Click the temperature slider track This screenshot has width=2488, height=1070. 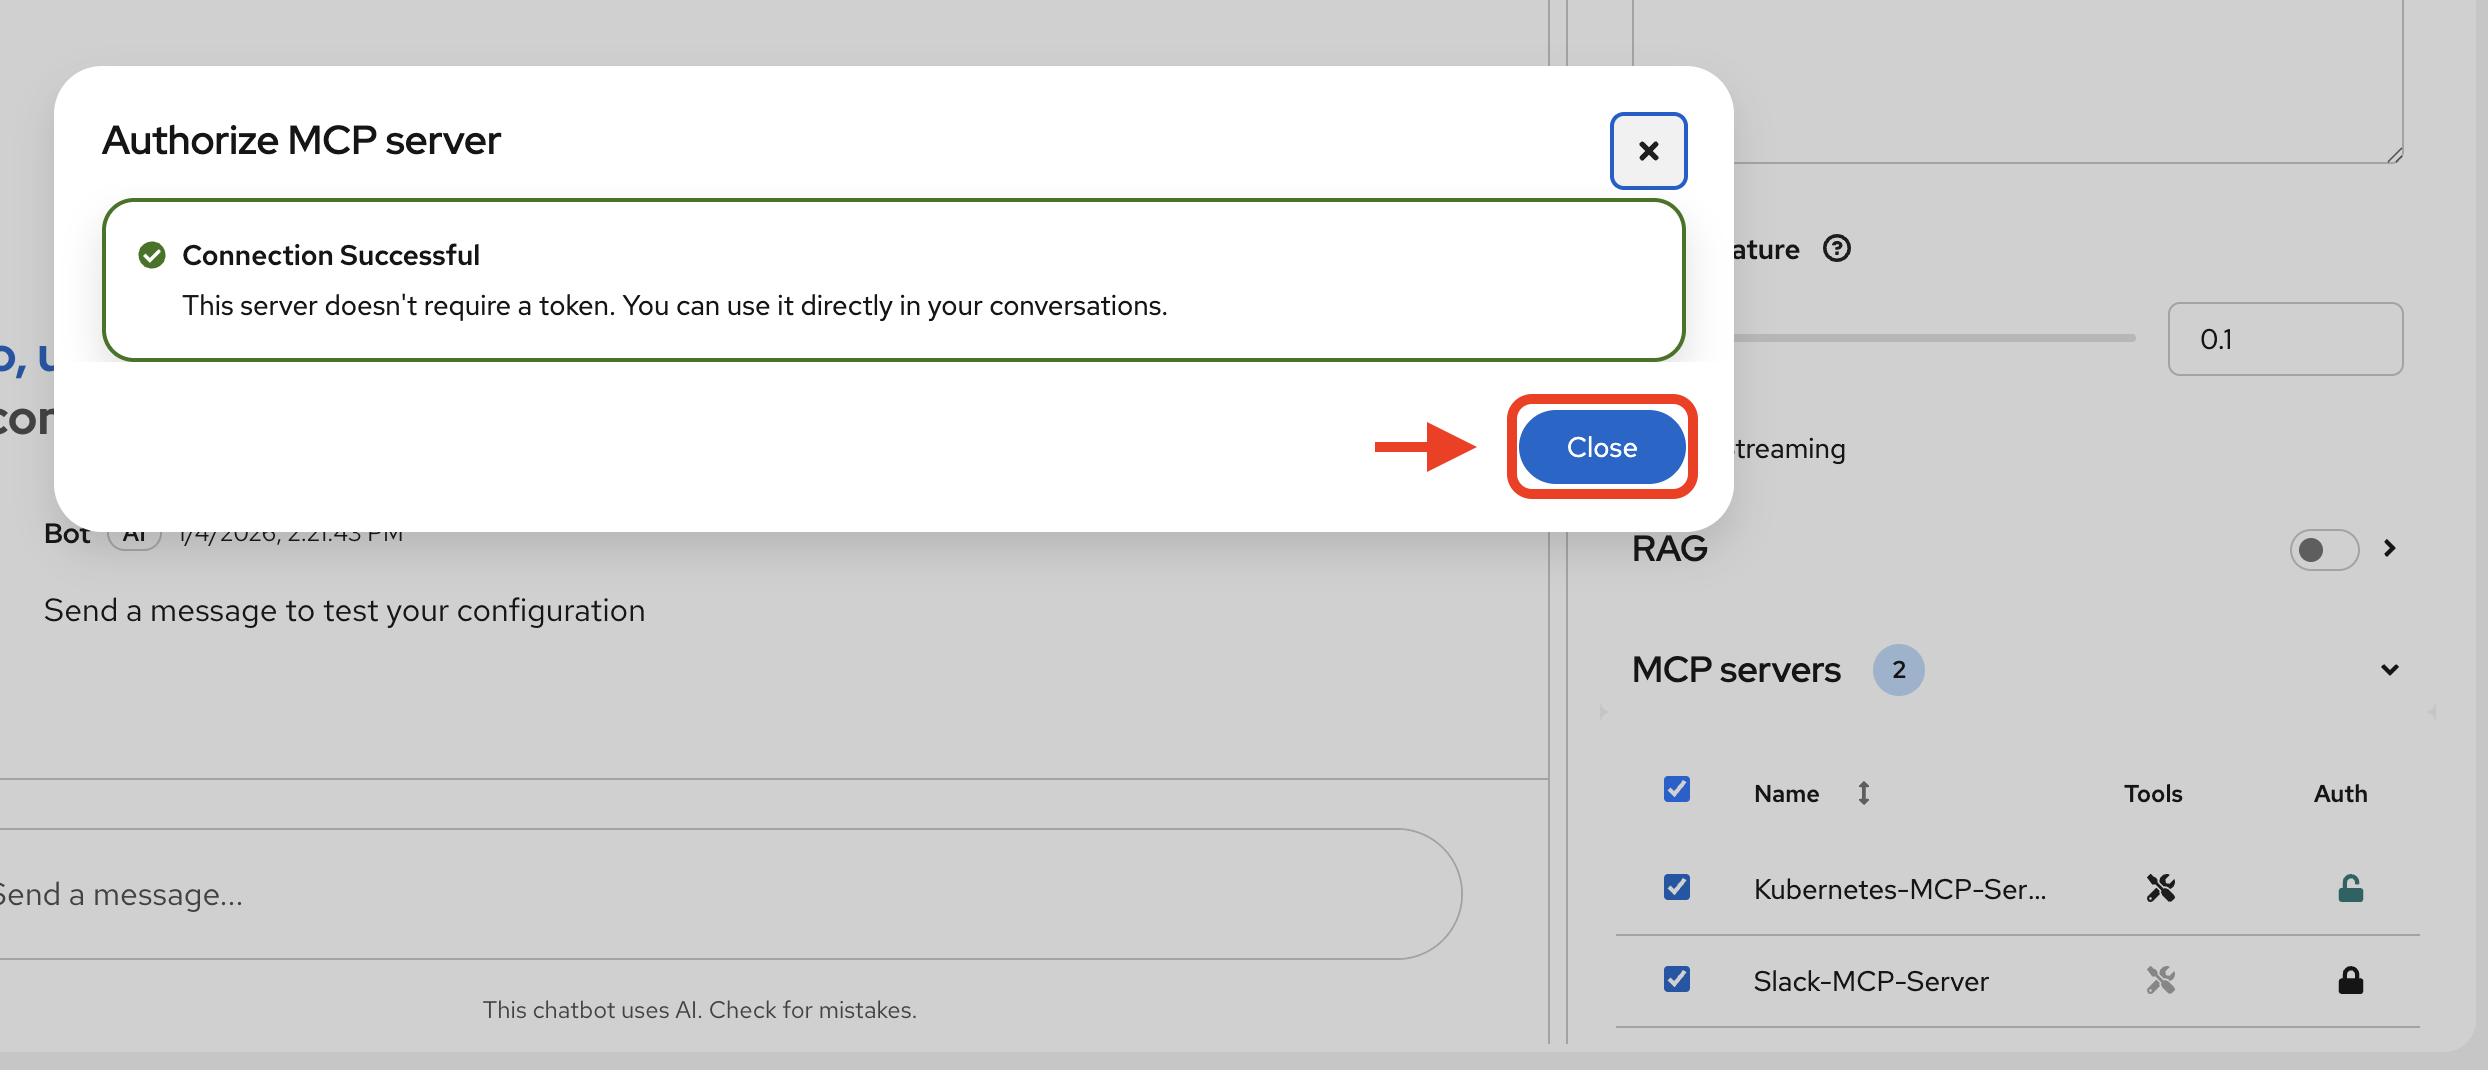(1935, 338)
